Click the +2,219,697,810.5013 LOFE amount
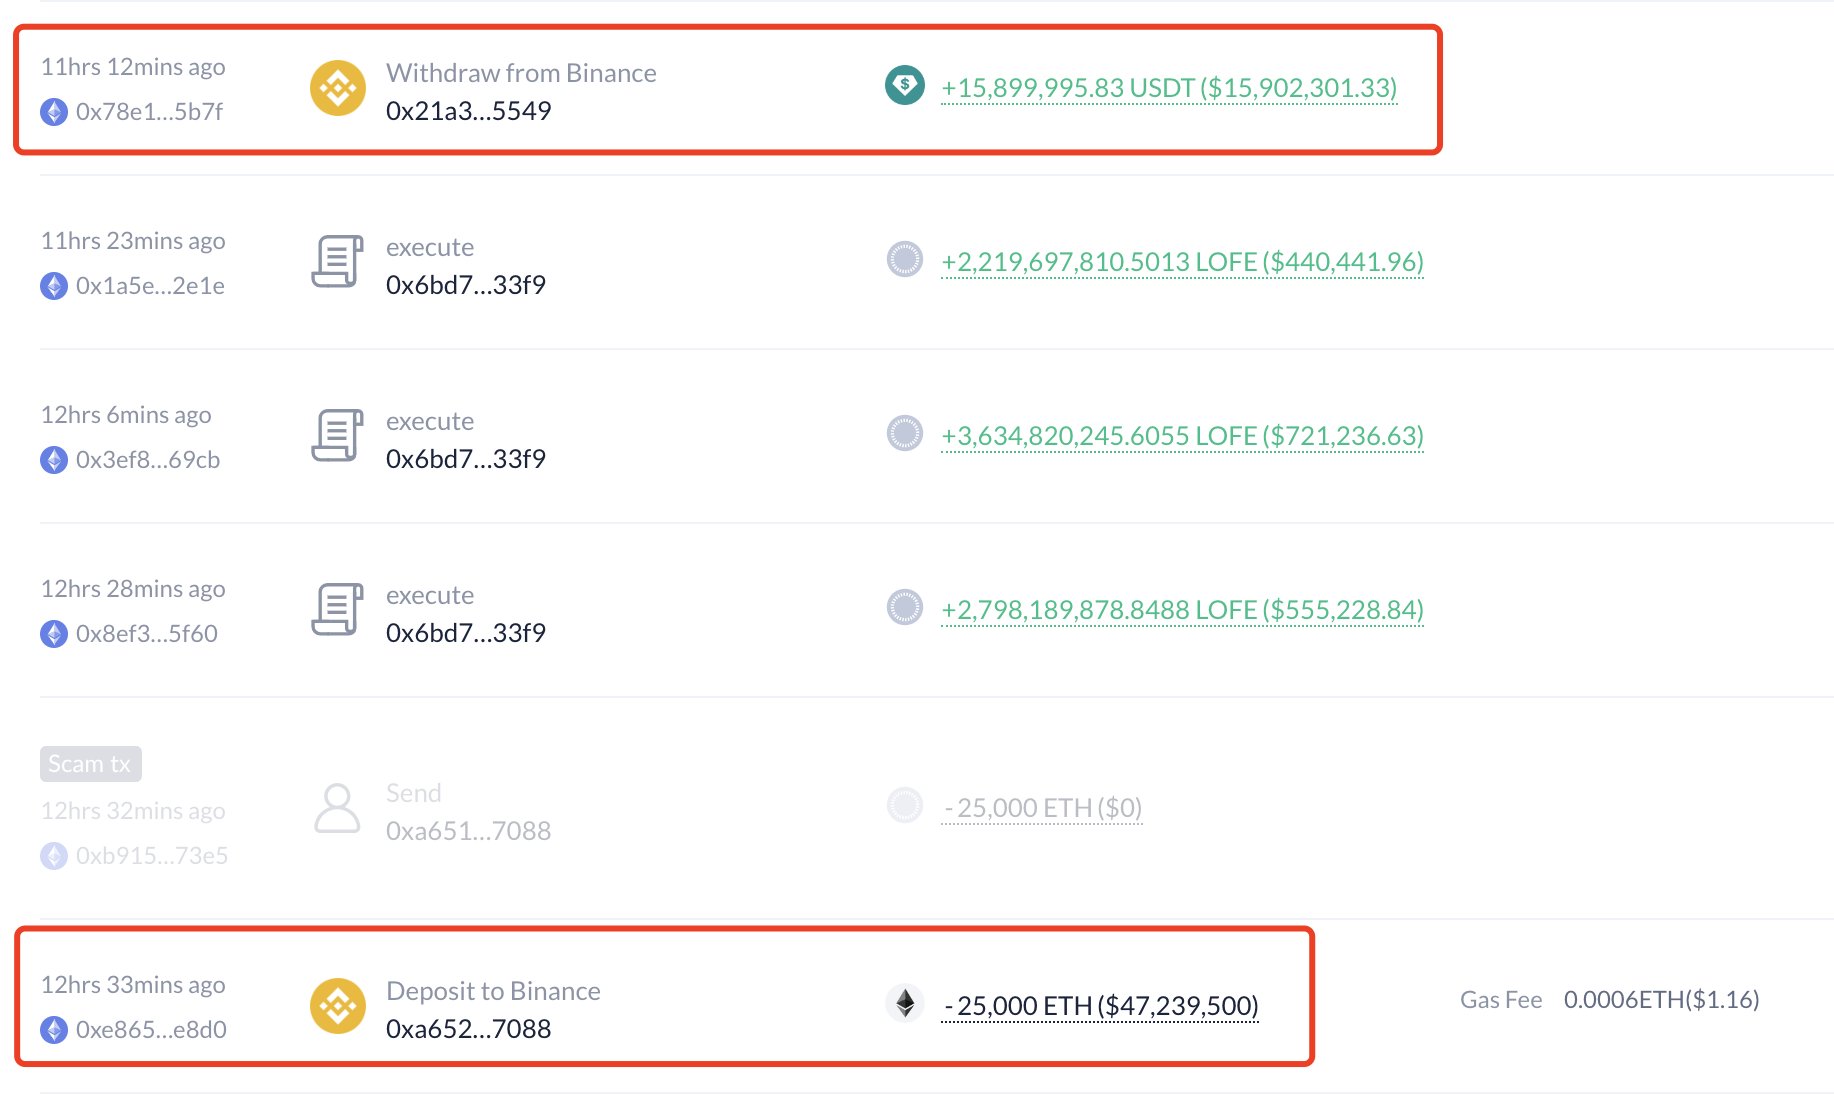This screenshot has width=1834, height=1112. point(1182,262)
